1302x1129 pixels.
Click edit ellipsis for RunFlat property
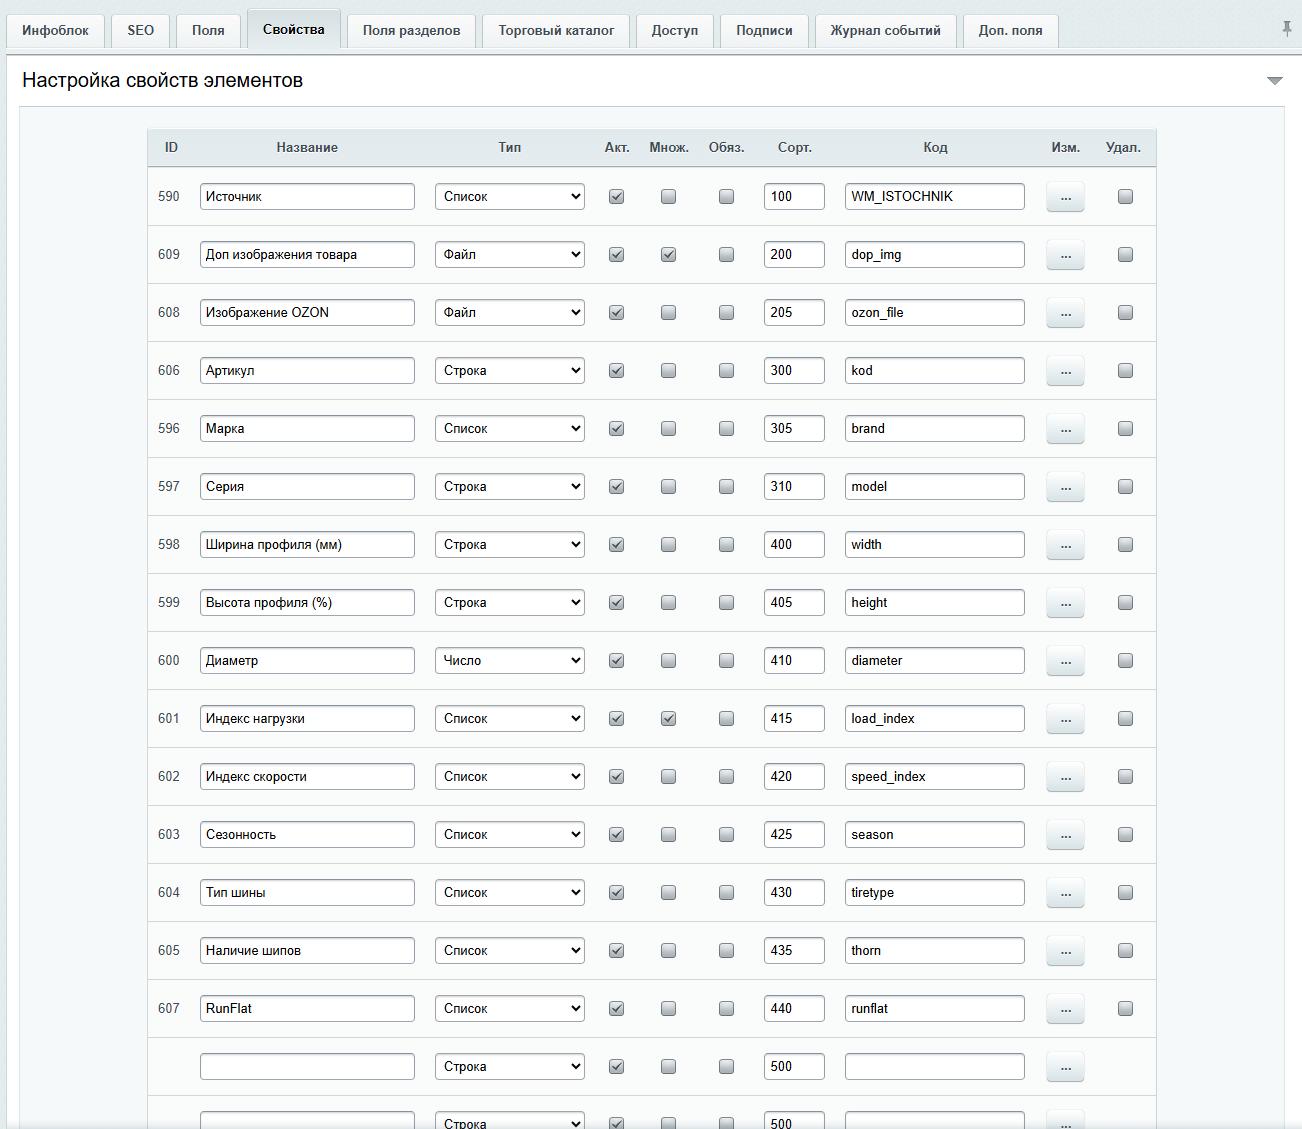coord(1065,1009)
